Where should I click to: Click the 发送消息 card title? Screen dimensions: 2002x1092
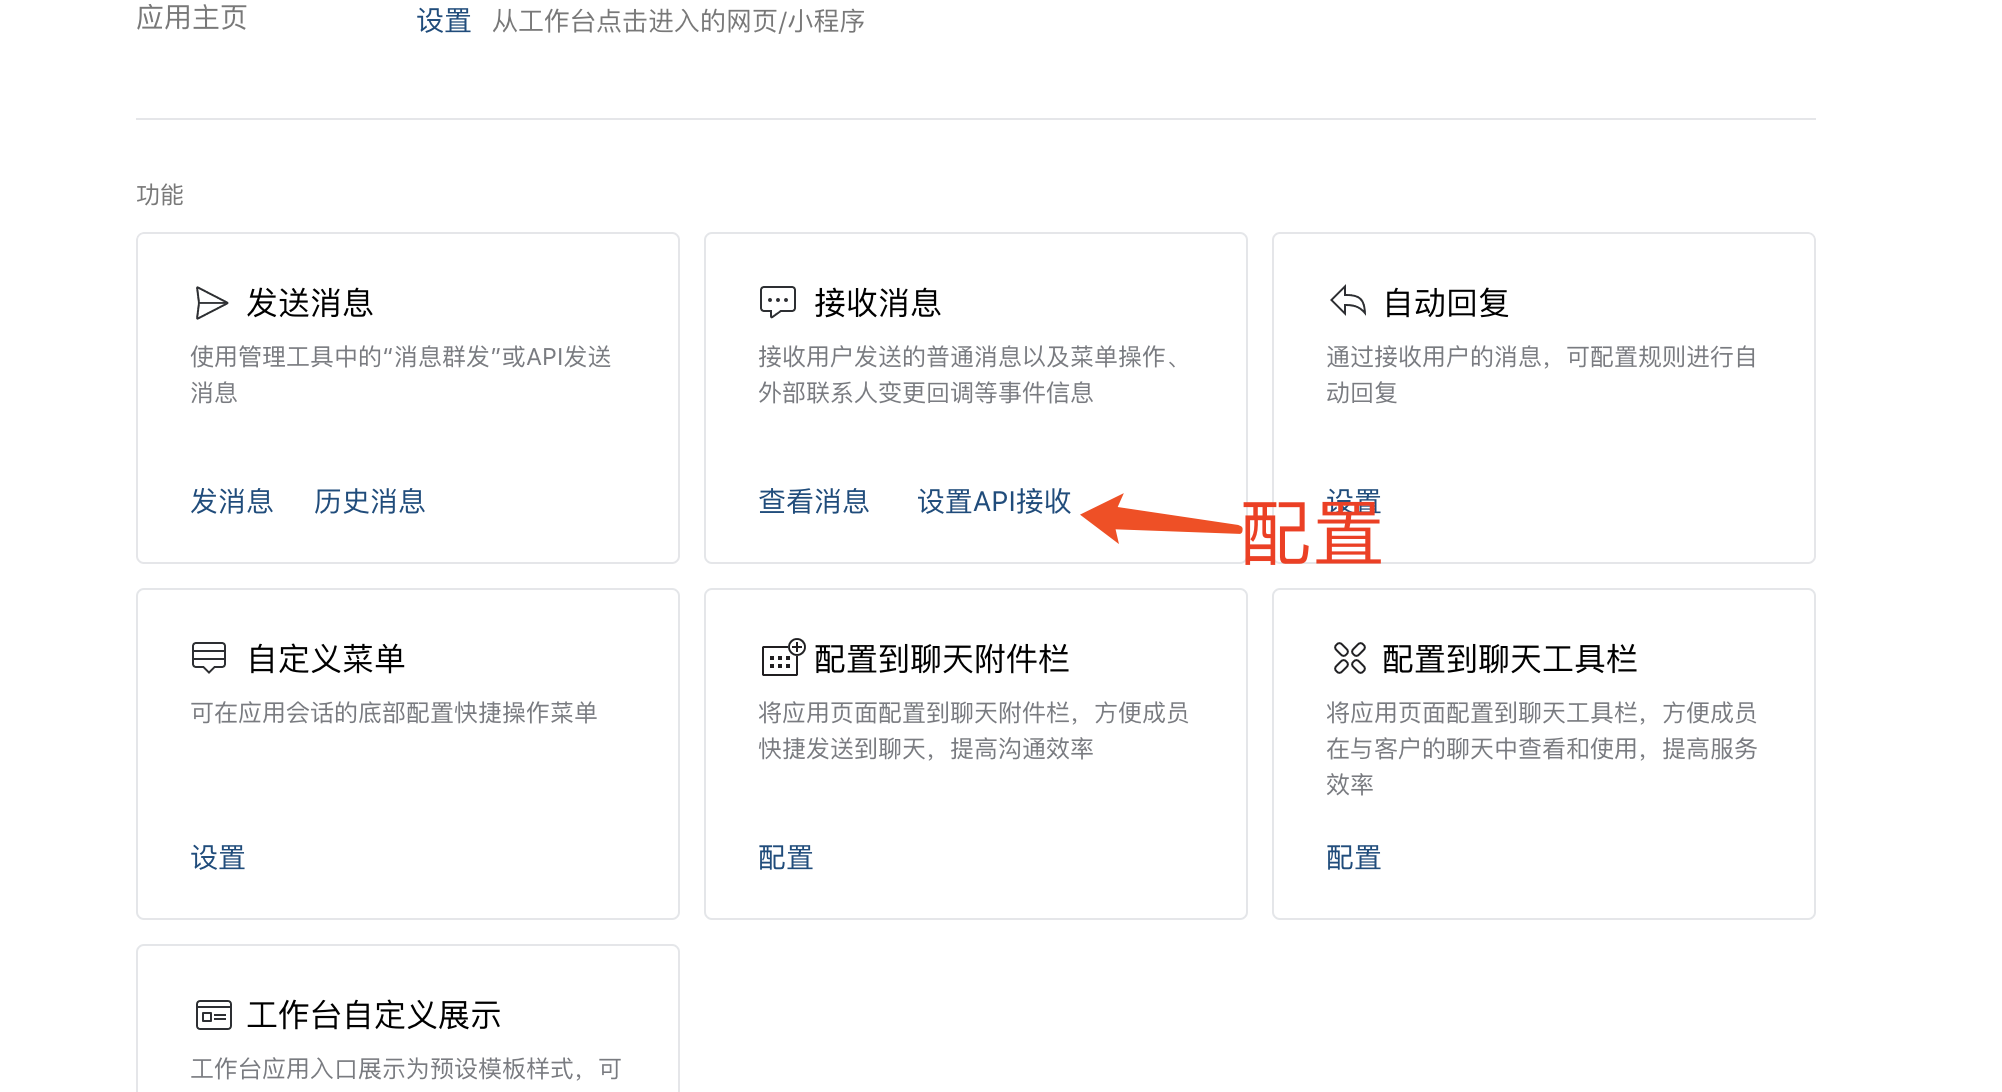(x=310, y=303)
